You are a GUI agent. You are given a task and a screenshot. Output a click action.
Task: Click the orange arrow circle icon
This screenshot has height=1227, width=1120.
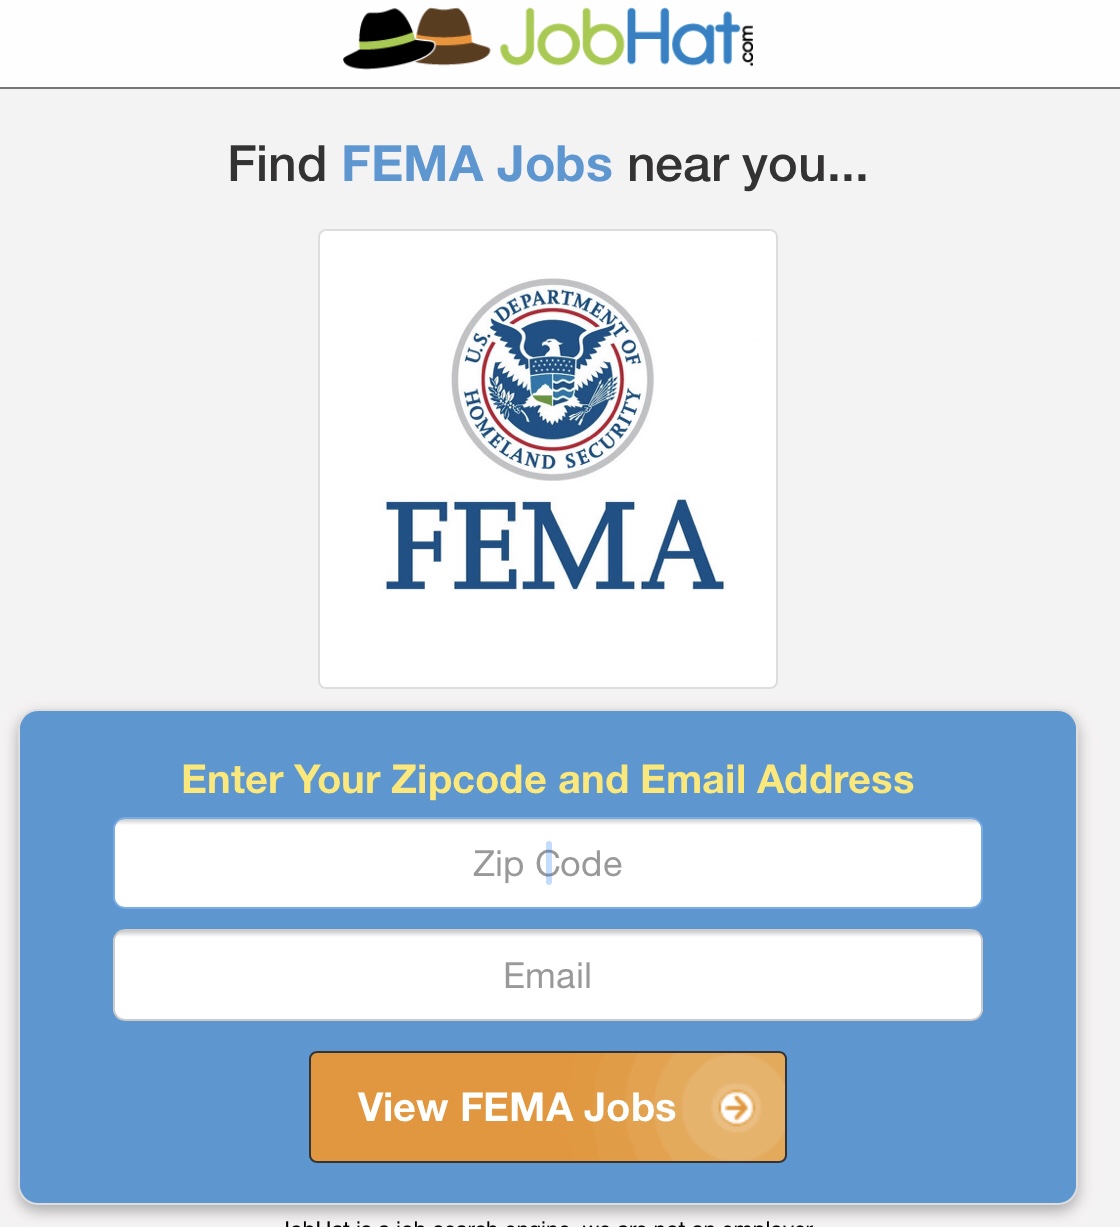pyautogui.click(x=737, y=1107)
